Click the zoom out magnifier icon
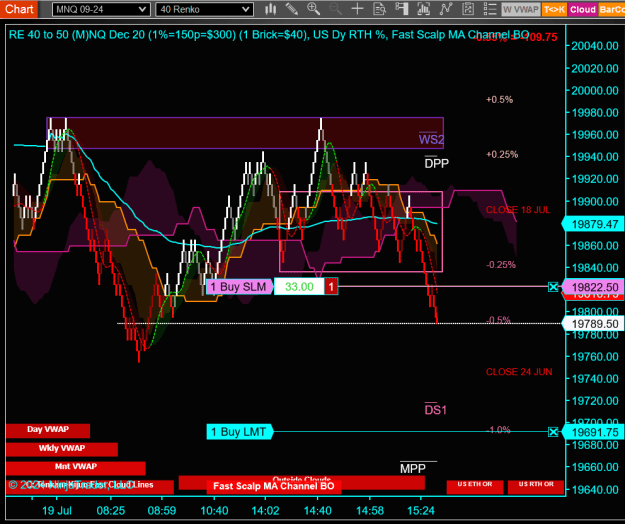 [335, 9]
